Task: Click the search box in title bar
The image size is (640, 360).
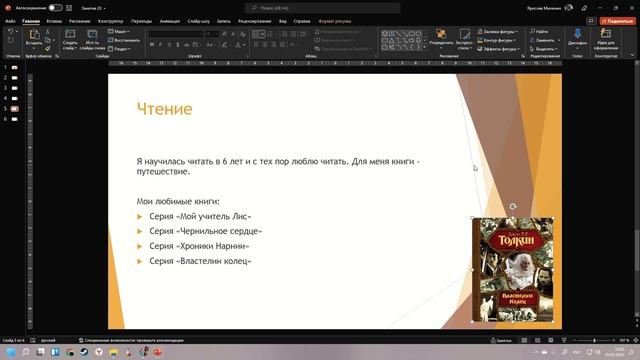Action: coord(322,8)
